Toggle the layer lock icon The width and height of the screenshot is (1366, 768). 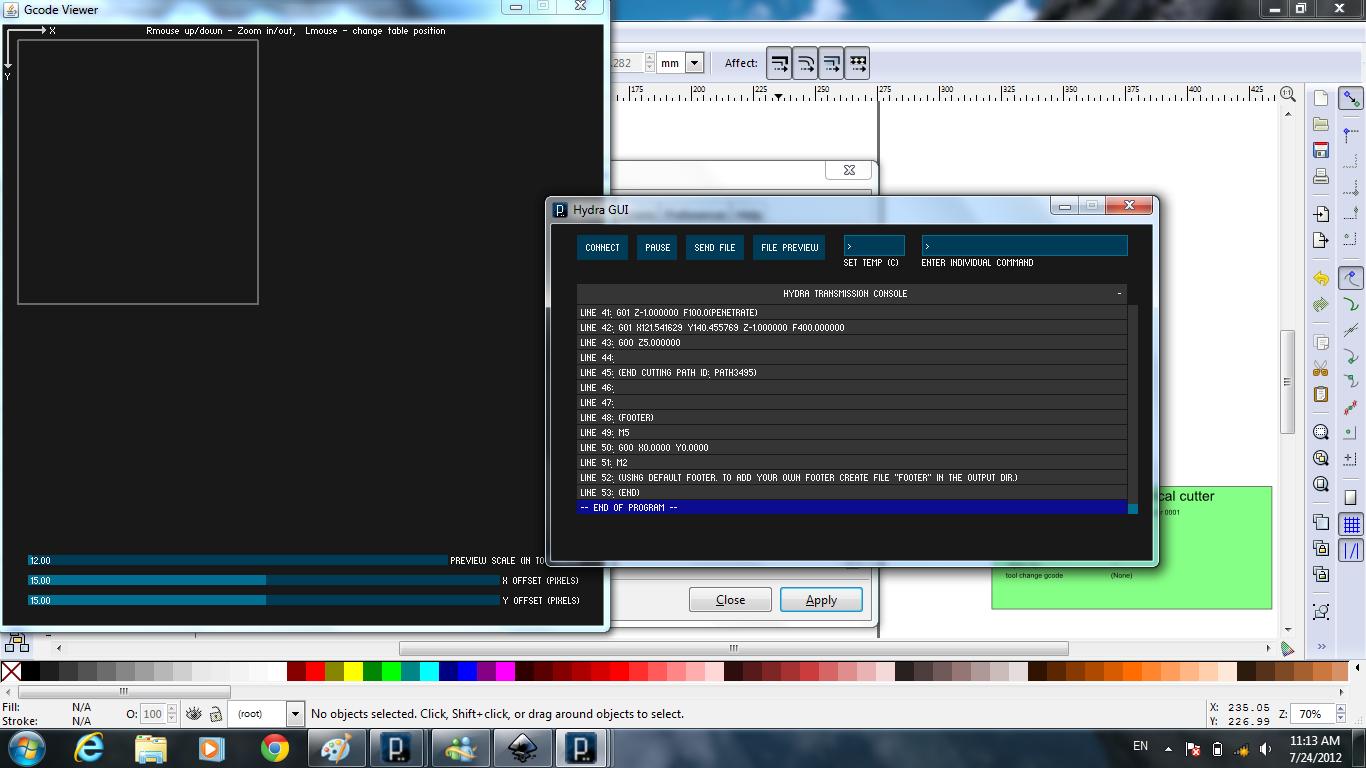coord(216,714)
